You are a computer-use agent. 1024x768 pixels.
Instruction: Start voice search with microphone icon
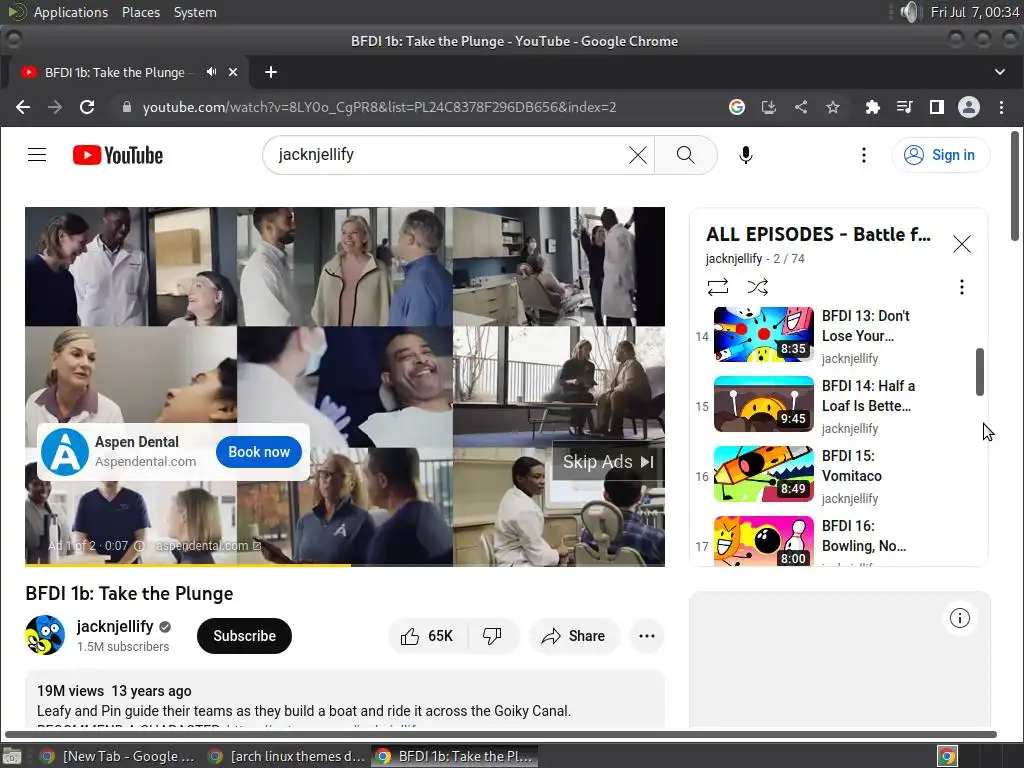pos(745,155)
